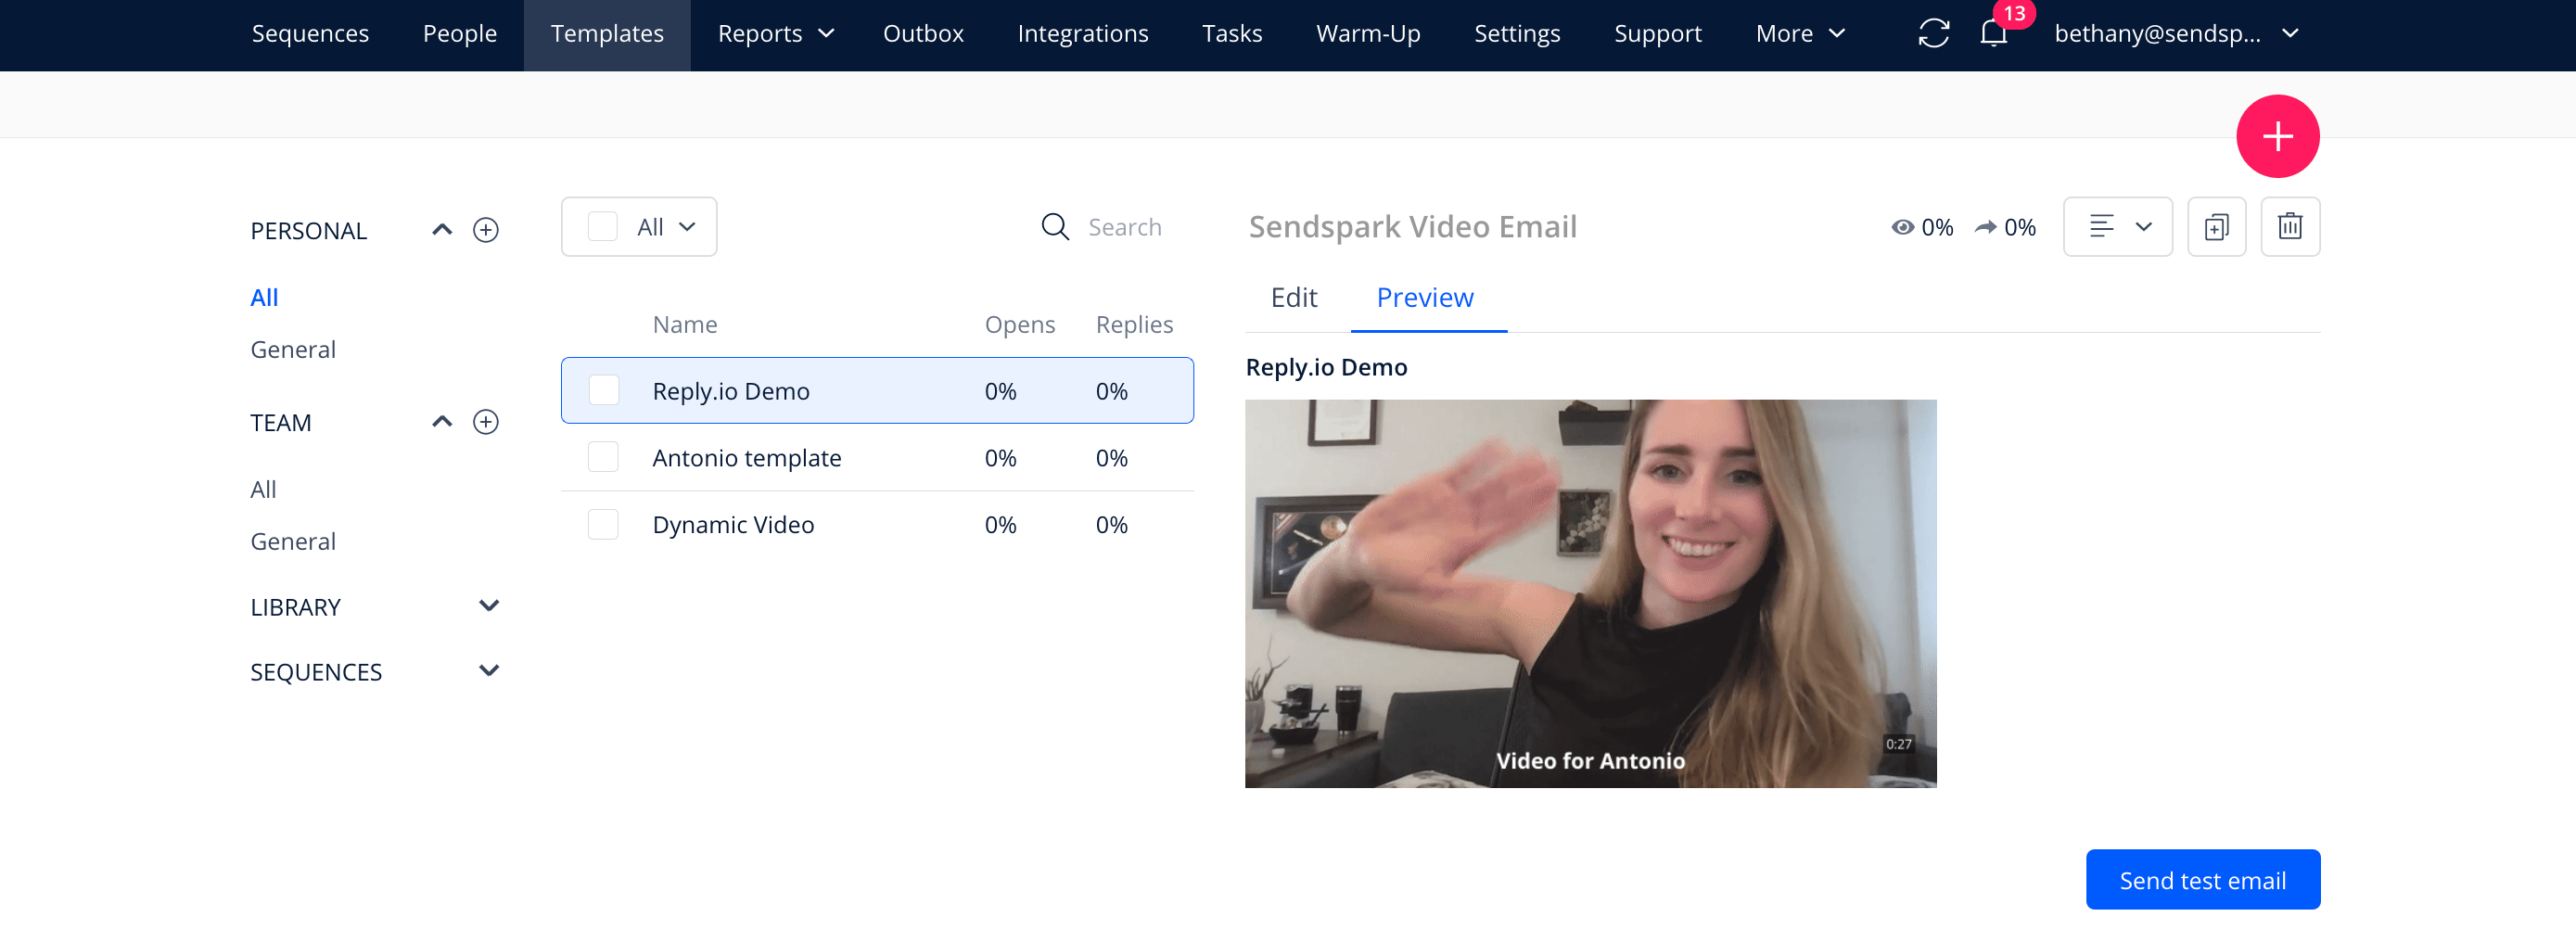Select General under Personal
This screenshot has height=942, width=2576.
point(293,349)
